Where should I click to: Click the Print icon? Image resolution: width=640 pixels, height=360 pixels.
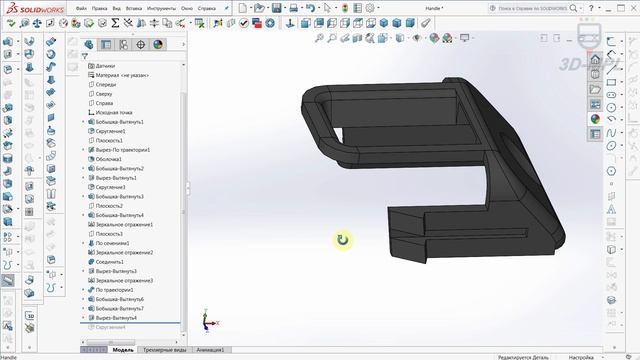pos(293,8)
